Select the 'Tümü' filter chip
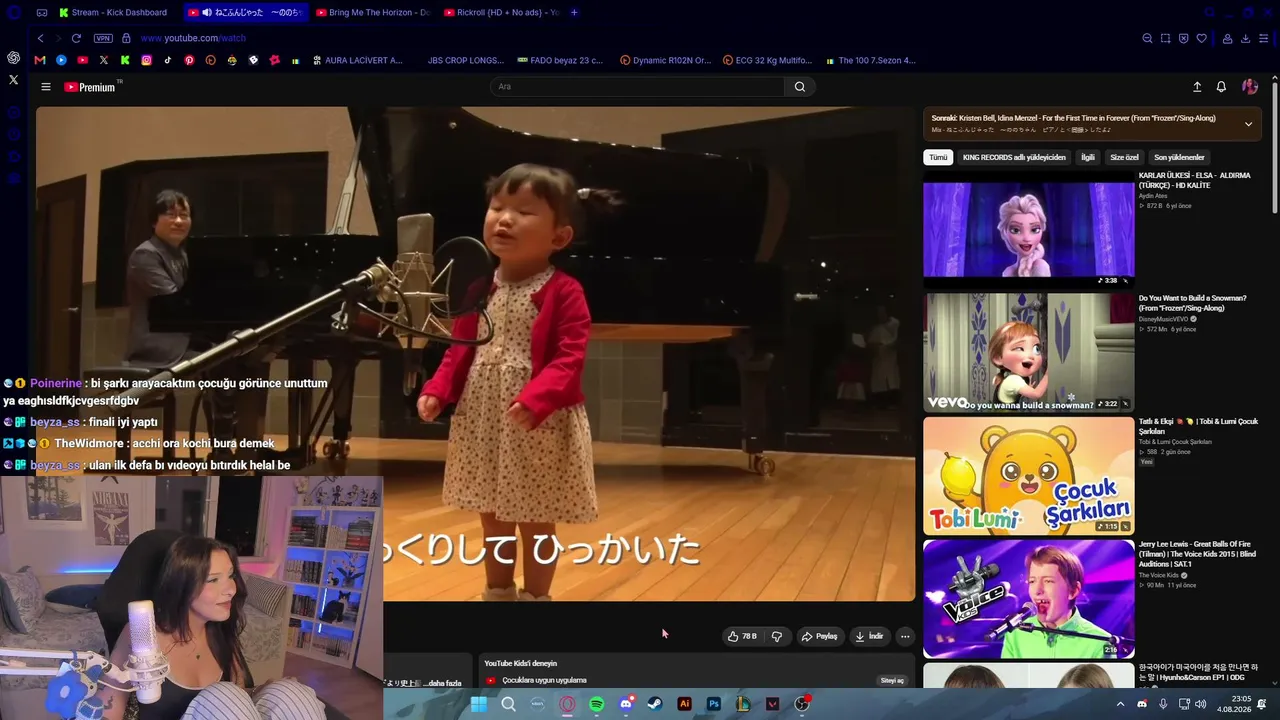1280x720 pixels. [938, 157]
